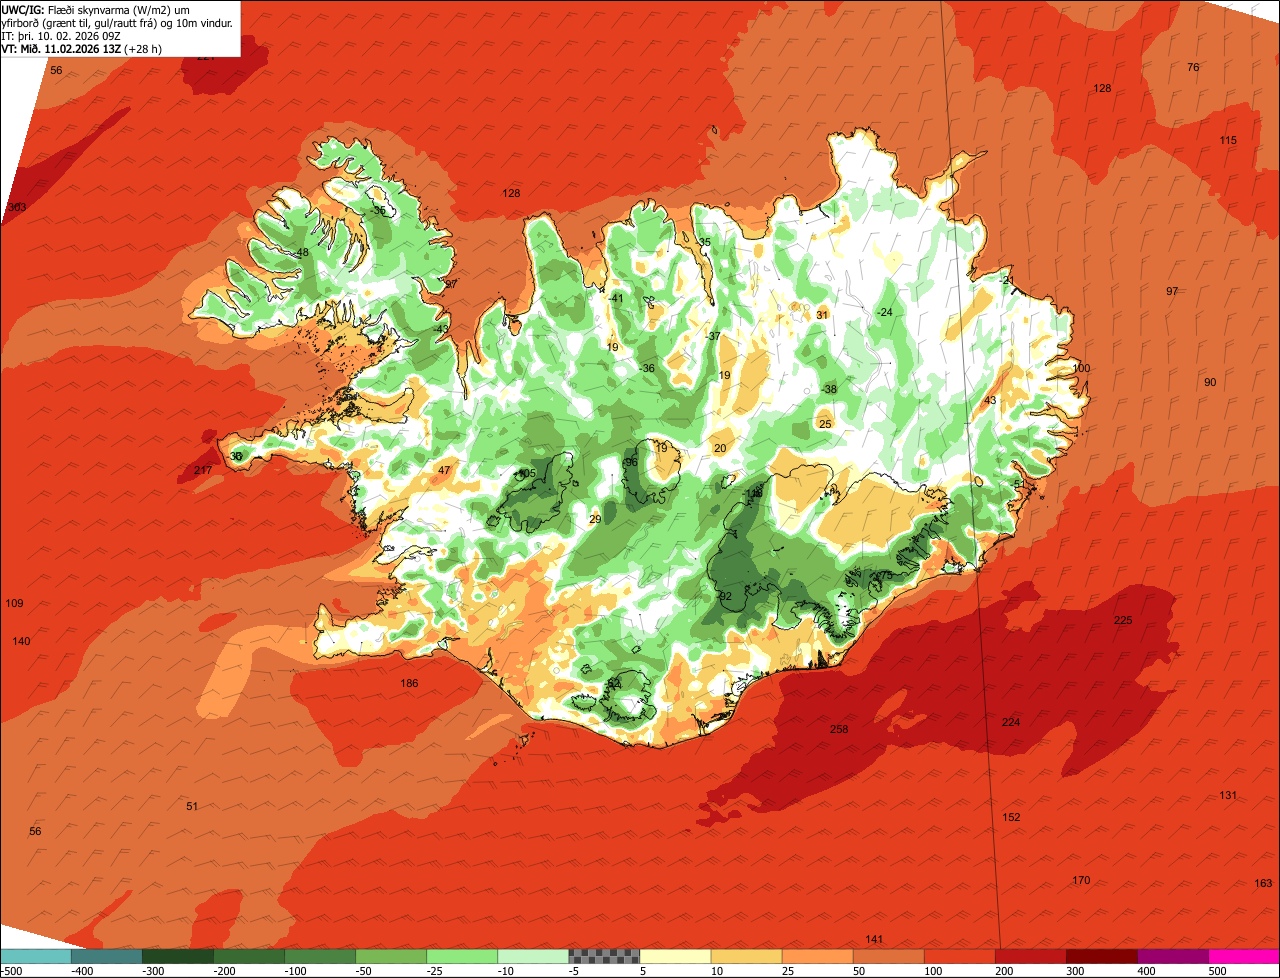The height and width of the screenshot is (978, 1280).
Task: Click the glacier value -92
Action: pyautogui.click(x=724, y=597)
